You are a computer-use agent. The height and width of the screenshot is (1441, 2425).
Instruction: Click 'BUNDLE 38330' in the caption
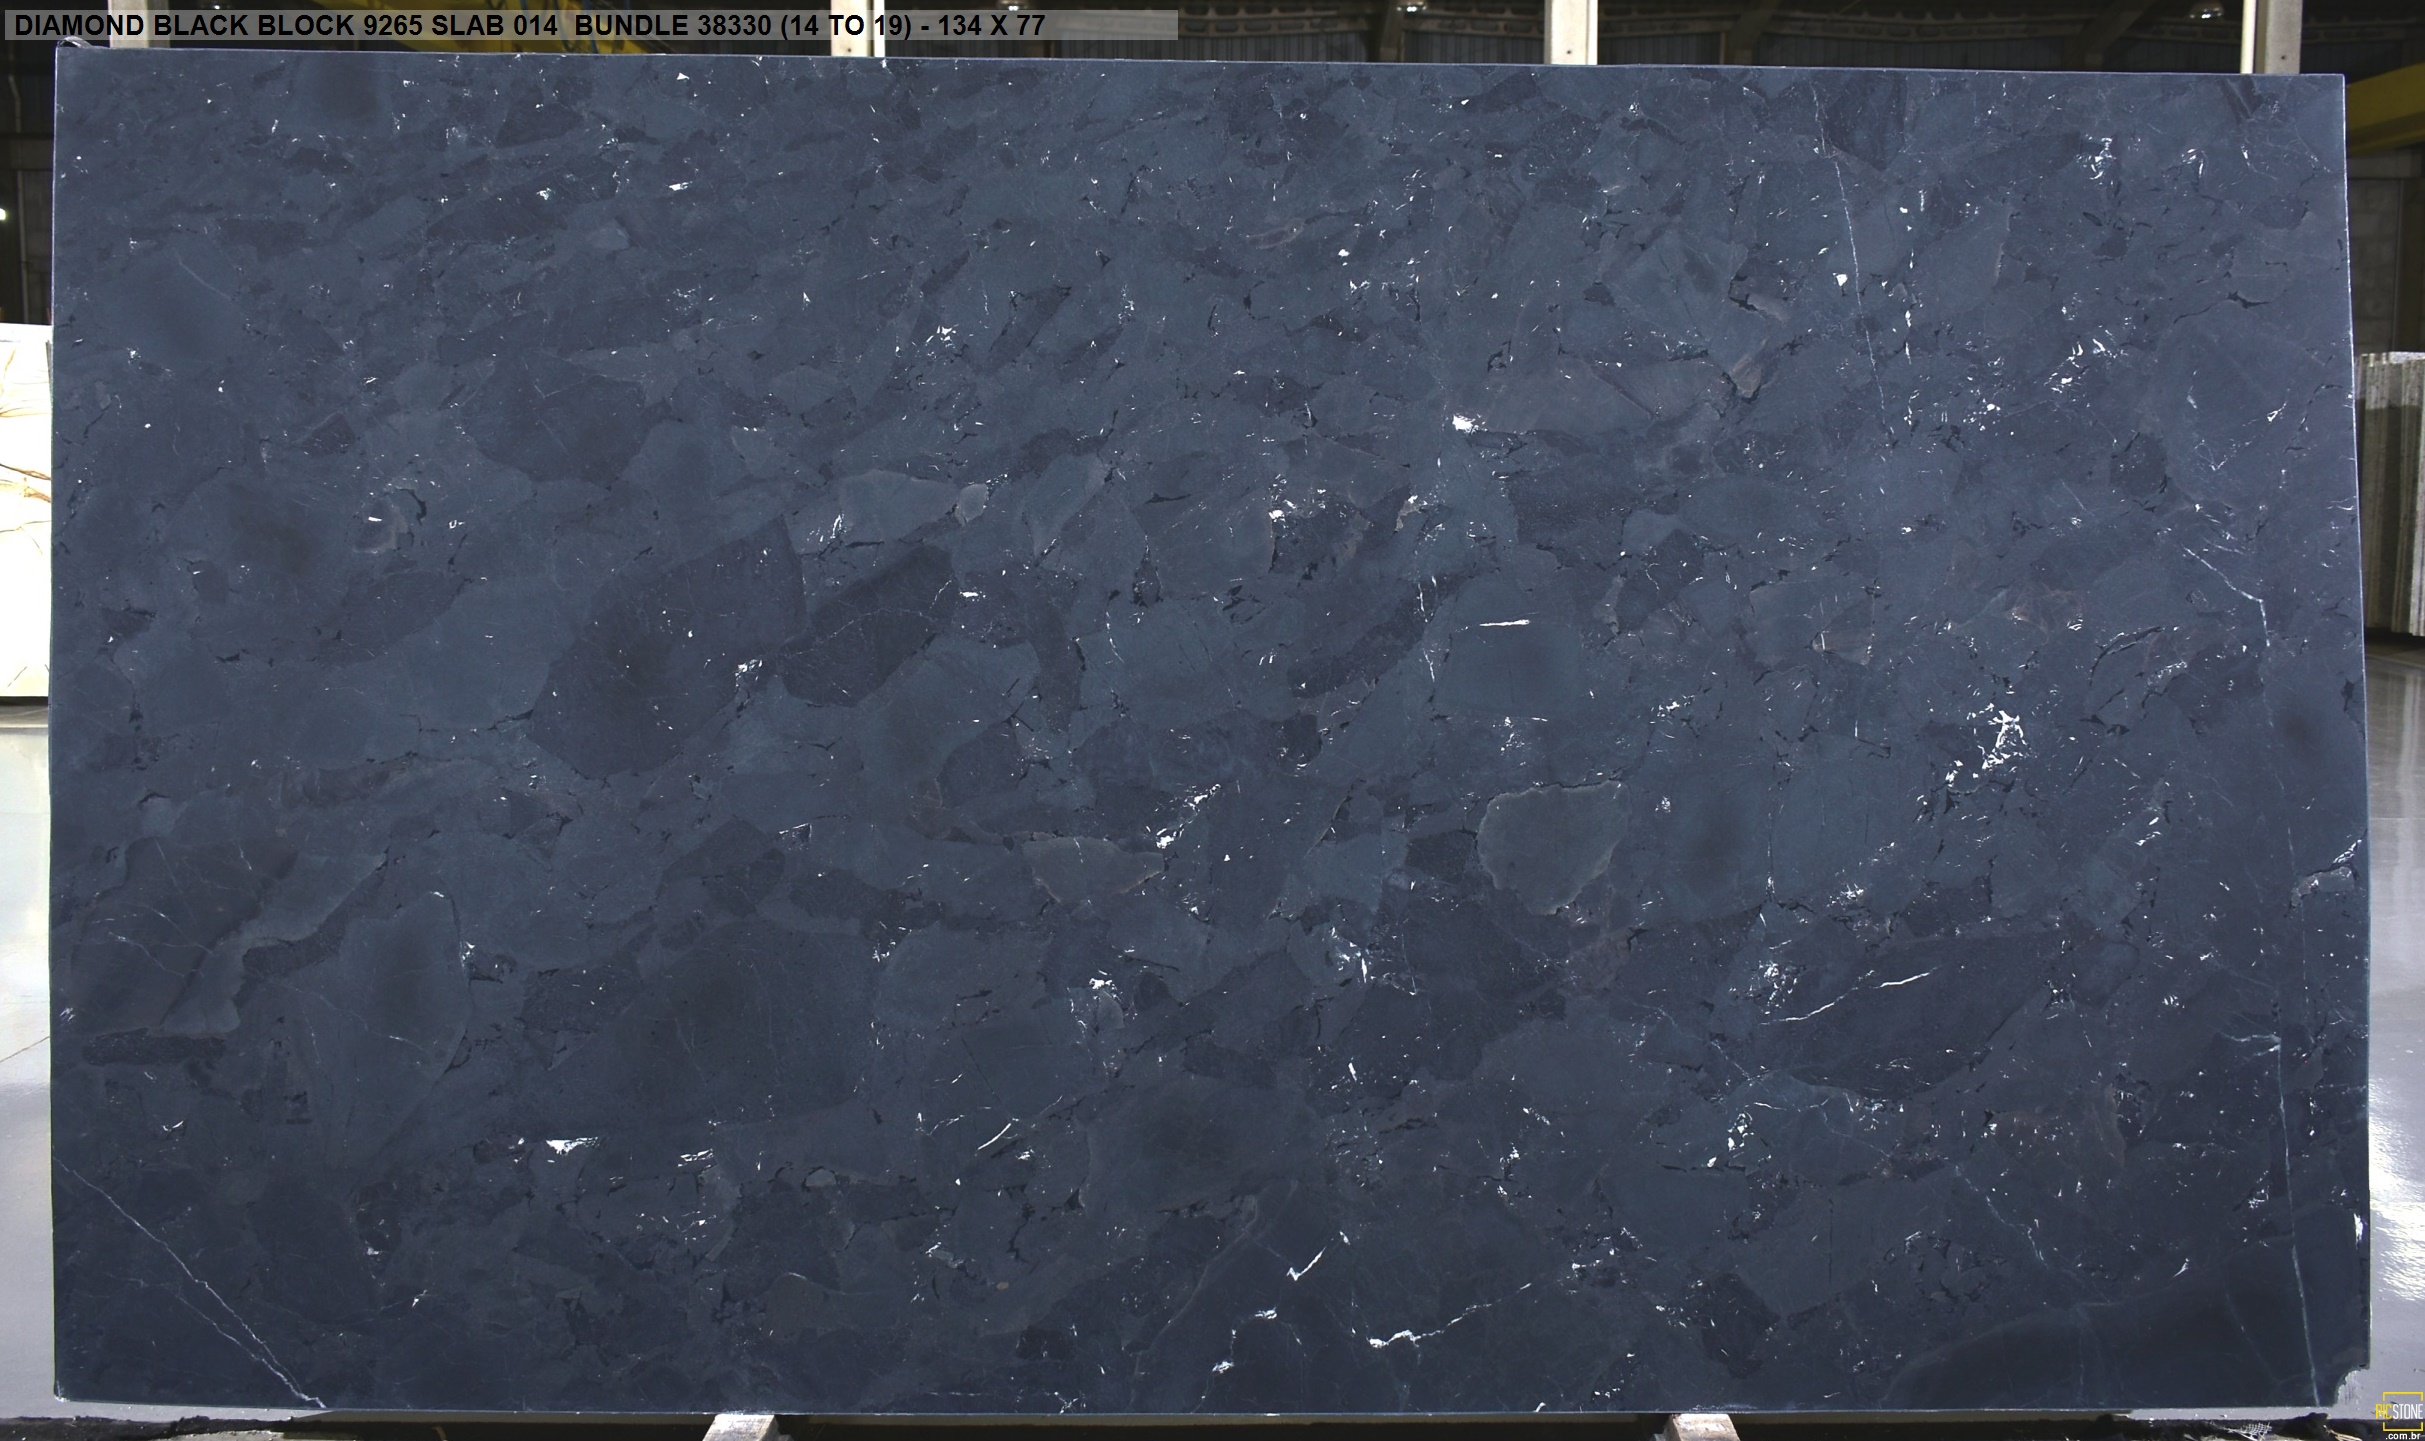(671, 26)
